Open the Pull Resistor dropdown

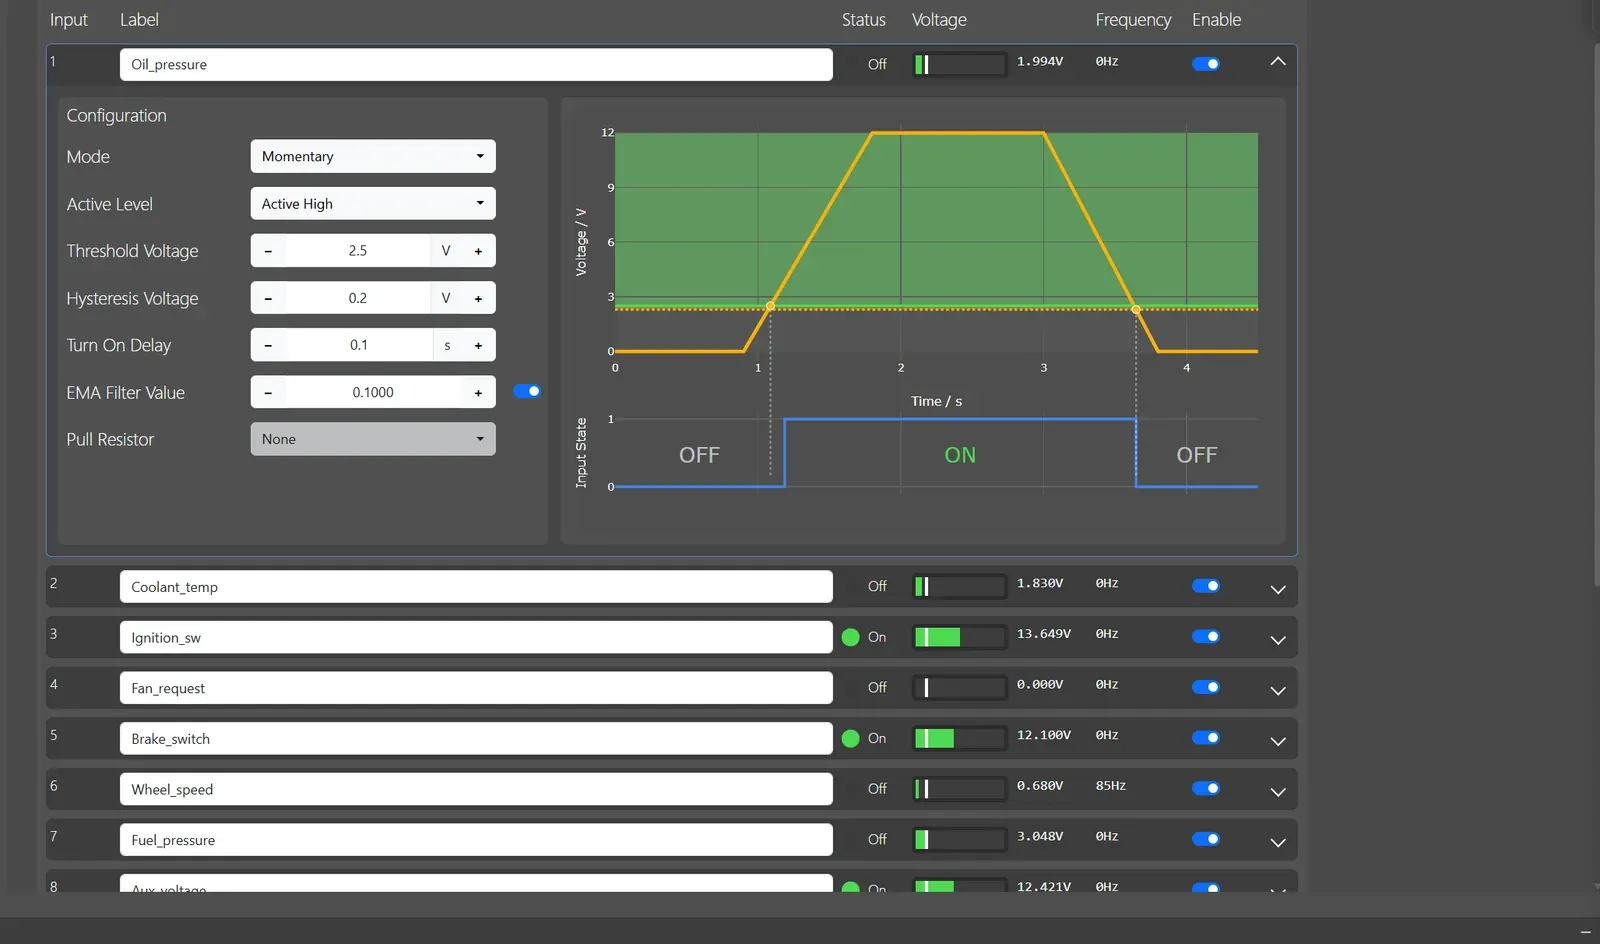pyautogui.click(x=373, y=439)
